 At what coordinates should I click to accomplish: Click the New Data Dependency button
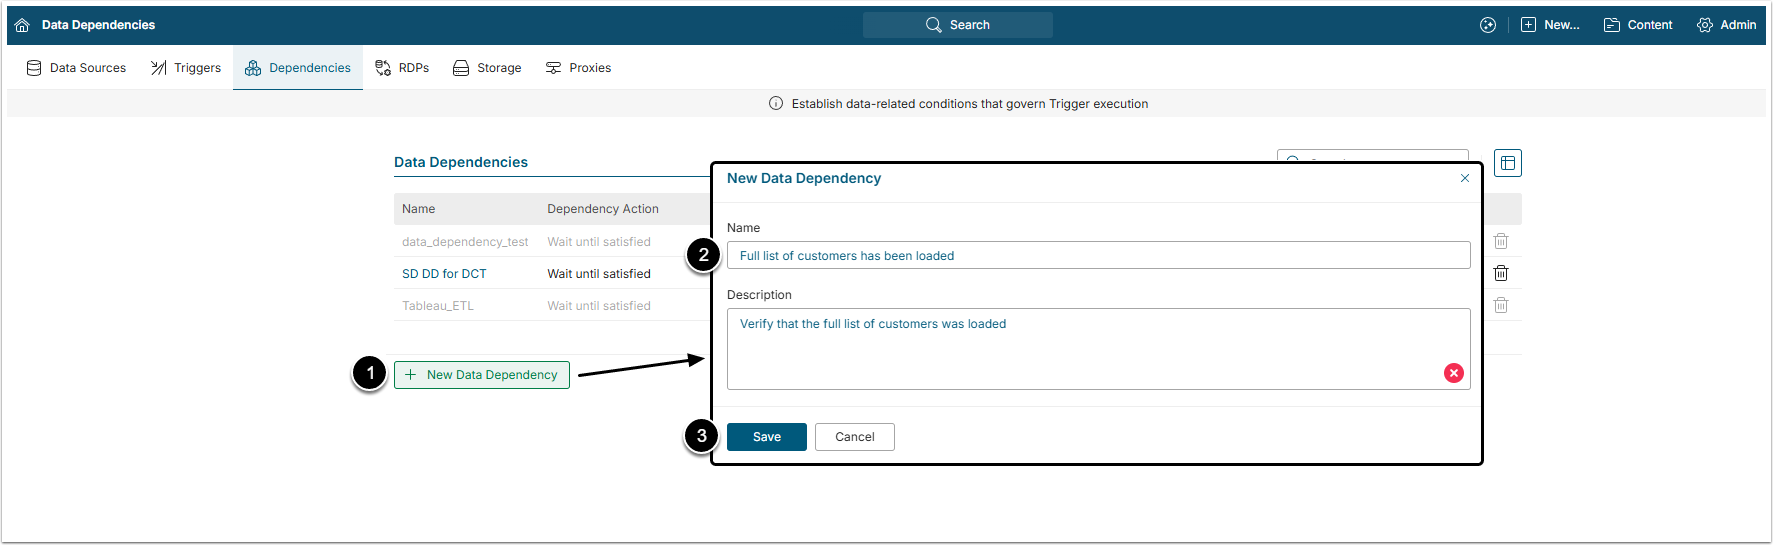(482, 375)
